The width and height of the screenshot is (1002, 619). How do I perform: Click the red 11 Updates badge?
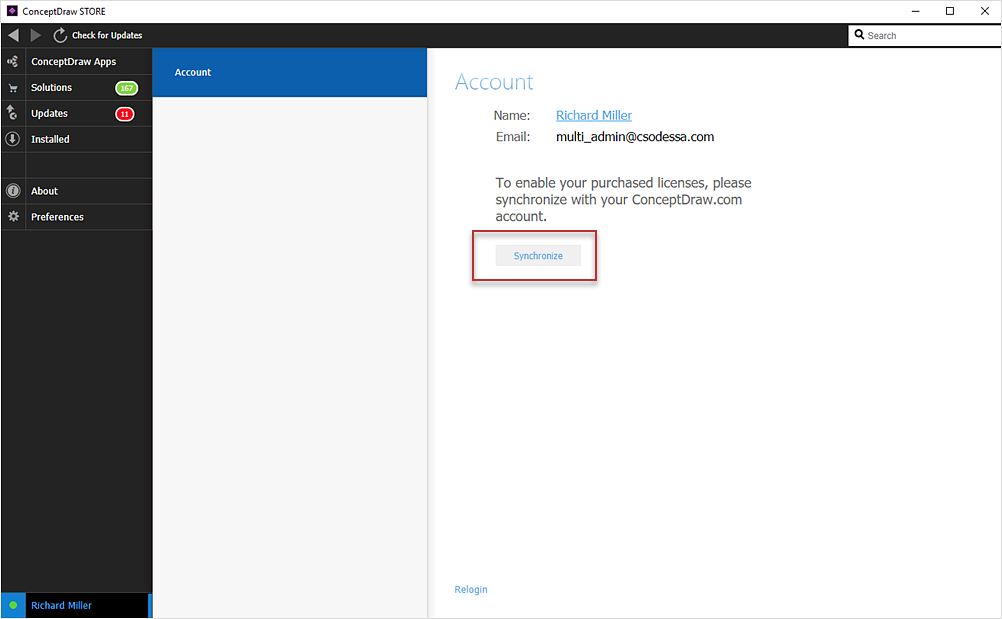[x=125, y=114]
